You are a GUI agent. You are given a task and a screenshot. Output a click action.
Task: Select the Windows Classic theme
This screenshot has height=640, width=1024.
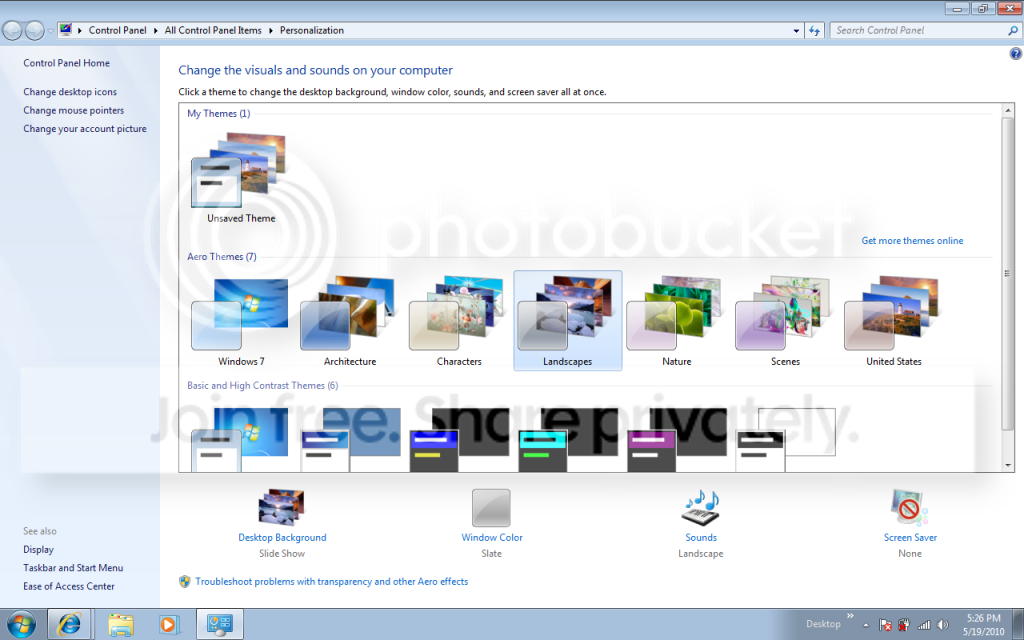(350, 440)
